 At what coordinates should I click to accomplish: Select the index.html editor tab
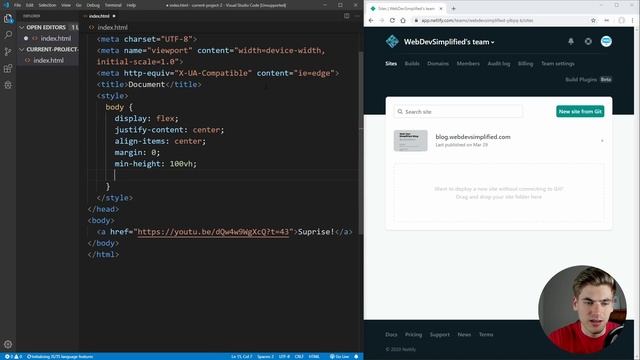click(100, 16)
